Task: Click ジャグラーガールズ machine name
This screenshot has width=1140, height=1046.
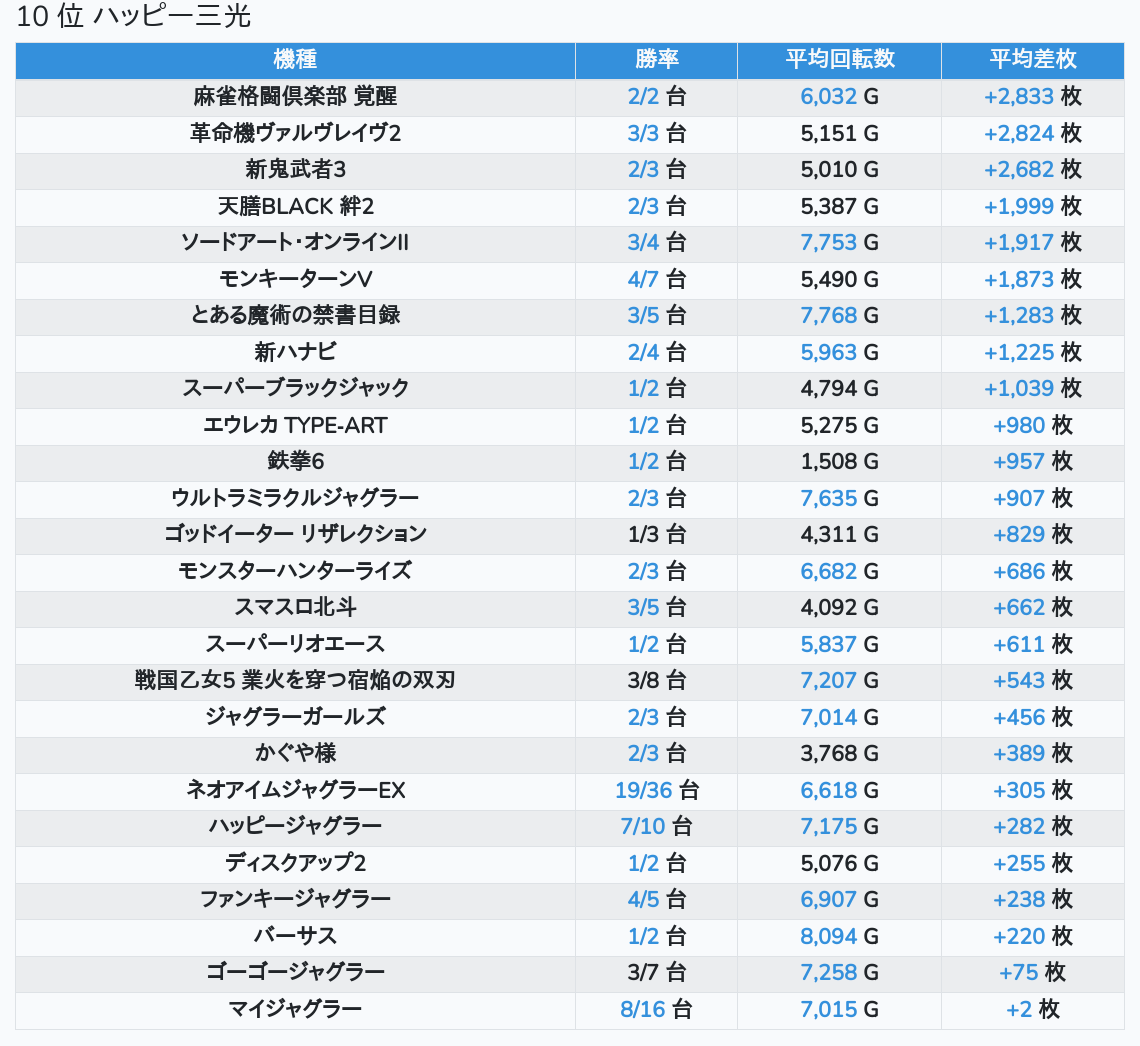Action: click(295, 717)
